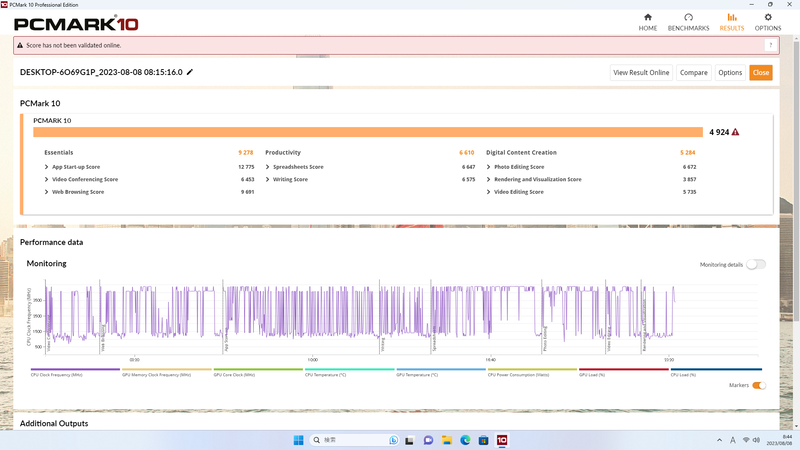
Task: Launch Microsoft Edge from taskbar
Action: point(465,440)
